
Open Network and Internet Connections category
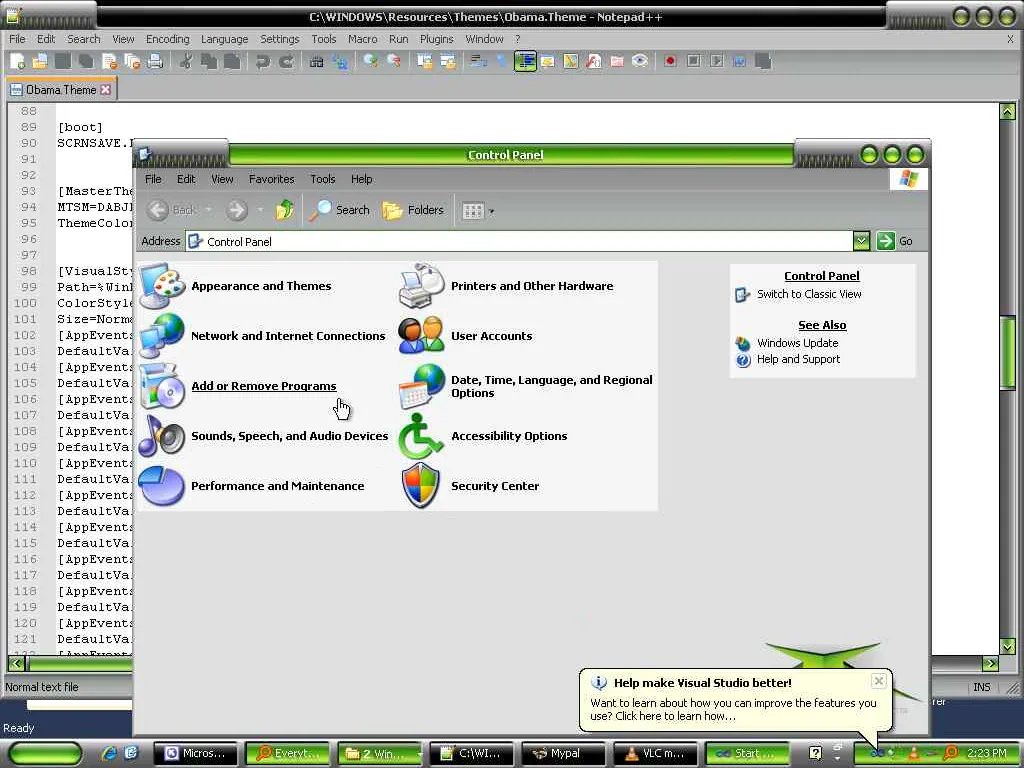pyautogui.click(x=288, y=336)
